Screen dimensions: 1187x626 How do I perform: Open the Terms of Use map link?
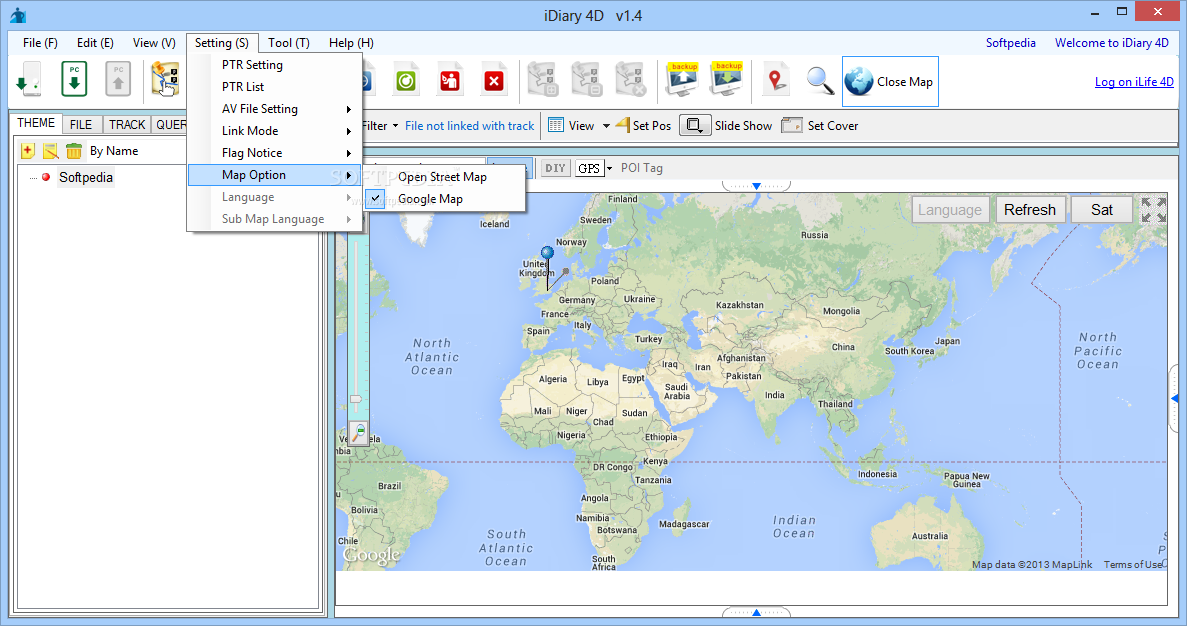click(1132, 564)
